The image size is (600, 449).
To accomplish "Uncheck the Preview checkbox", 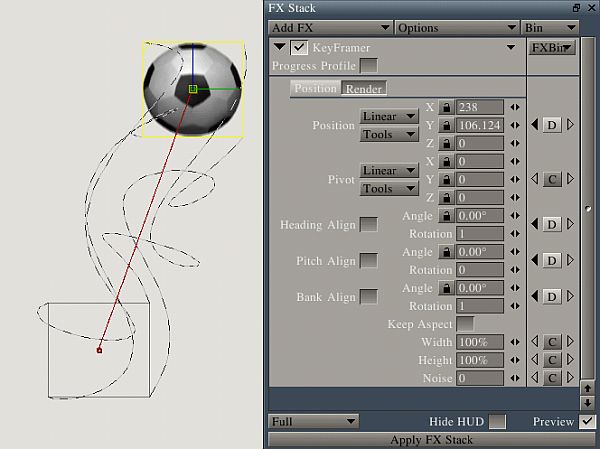I will pyautogui.click(x=587, y=421).
